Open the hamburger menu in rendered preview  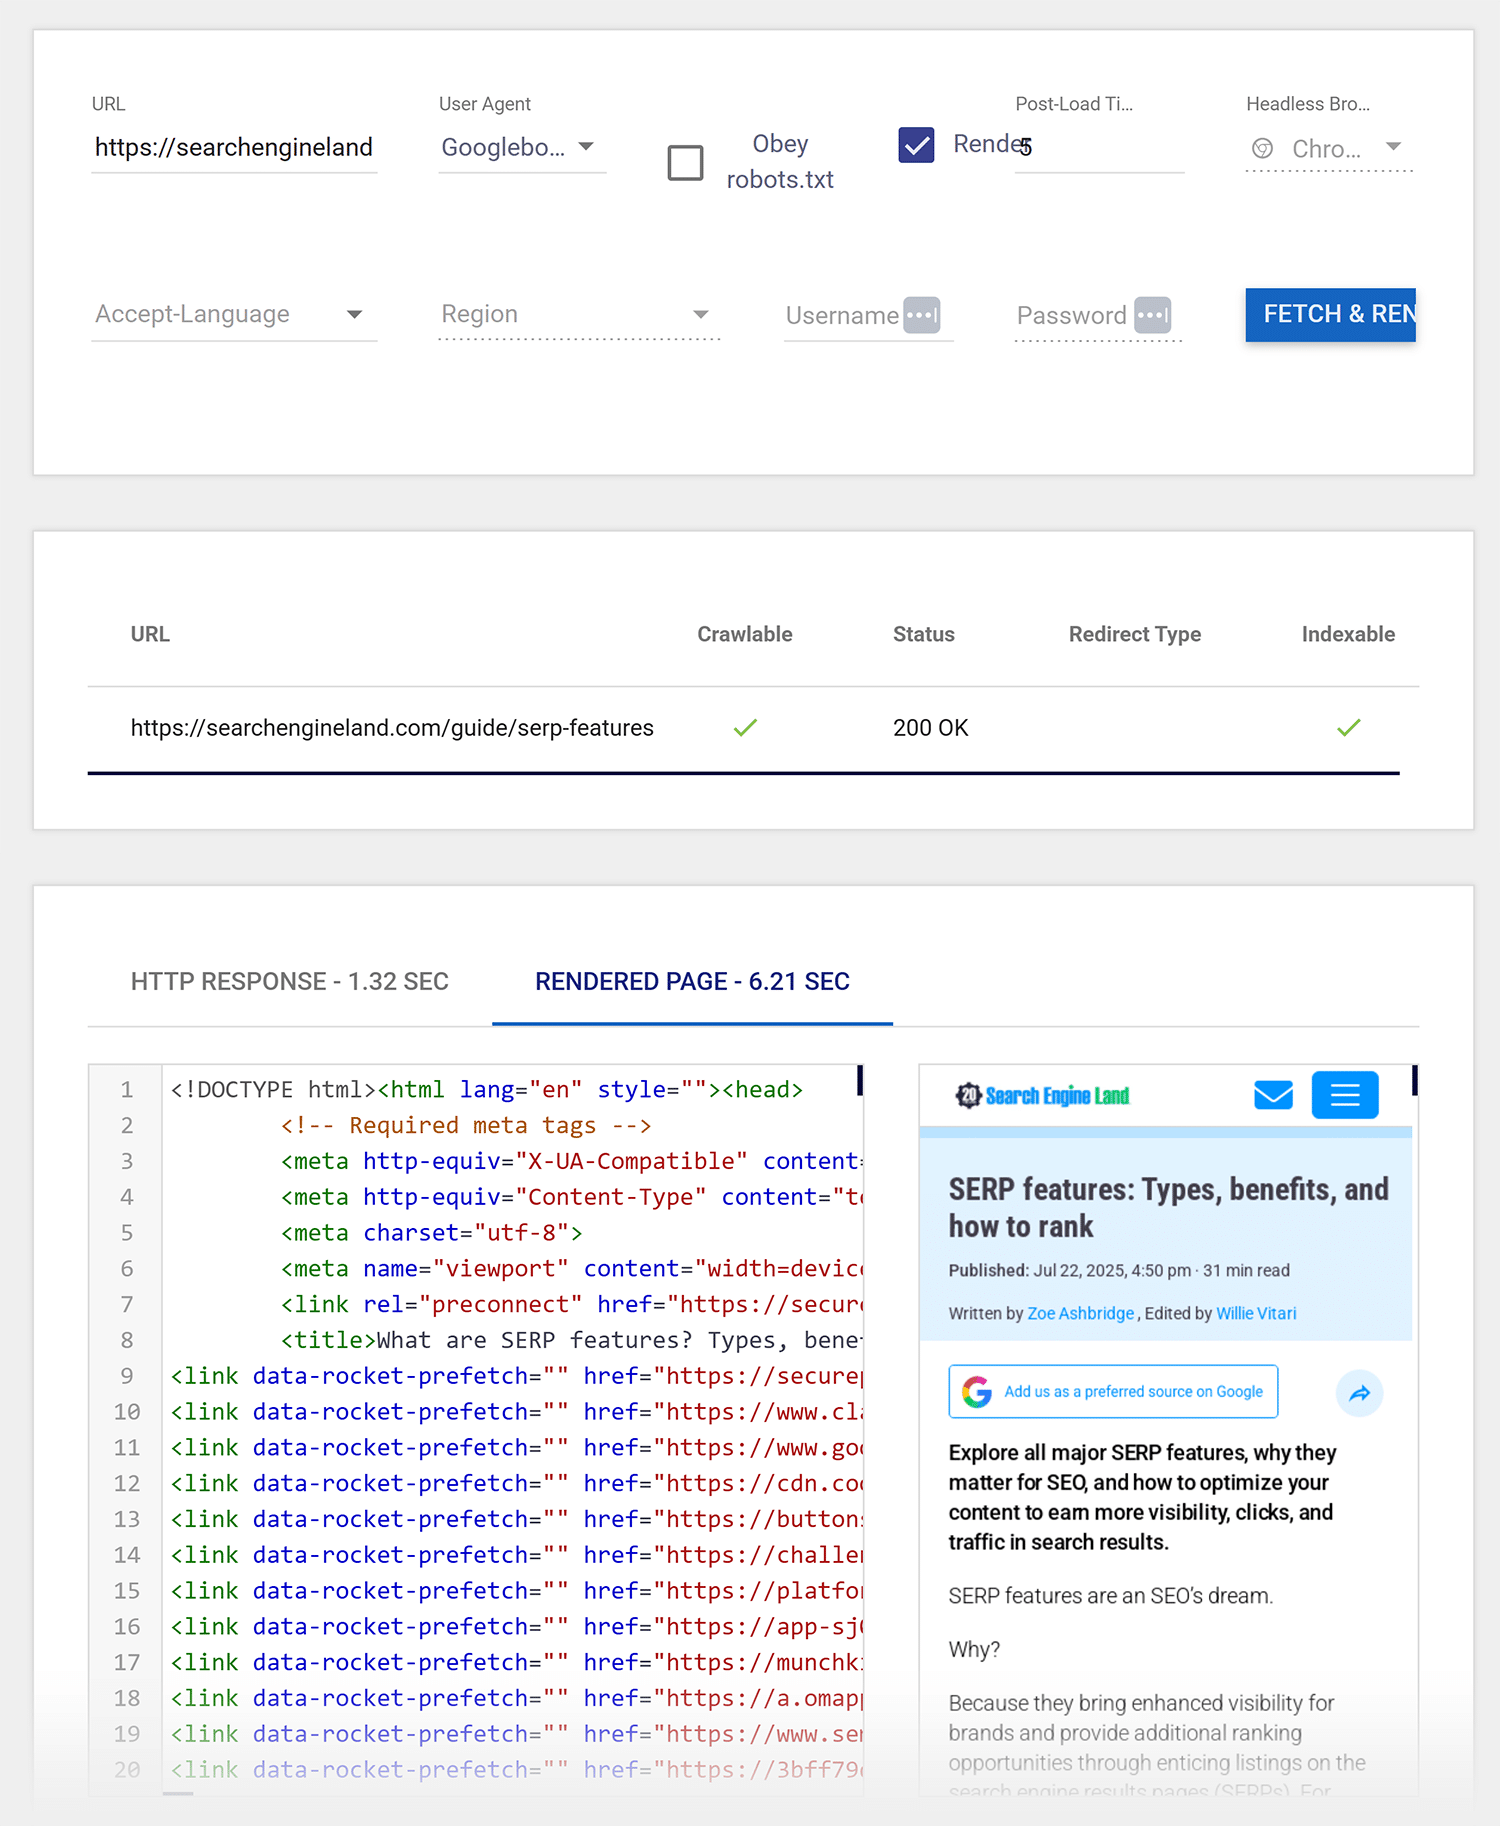point(1345,1095)
